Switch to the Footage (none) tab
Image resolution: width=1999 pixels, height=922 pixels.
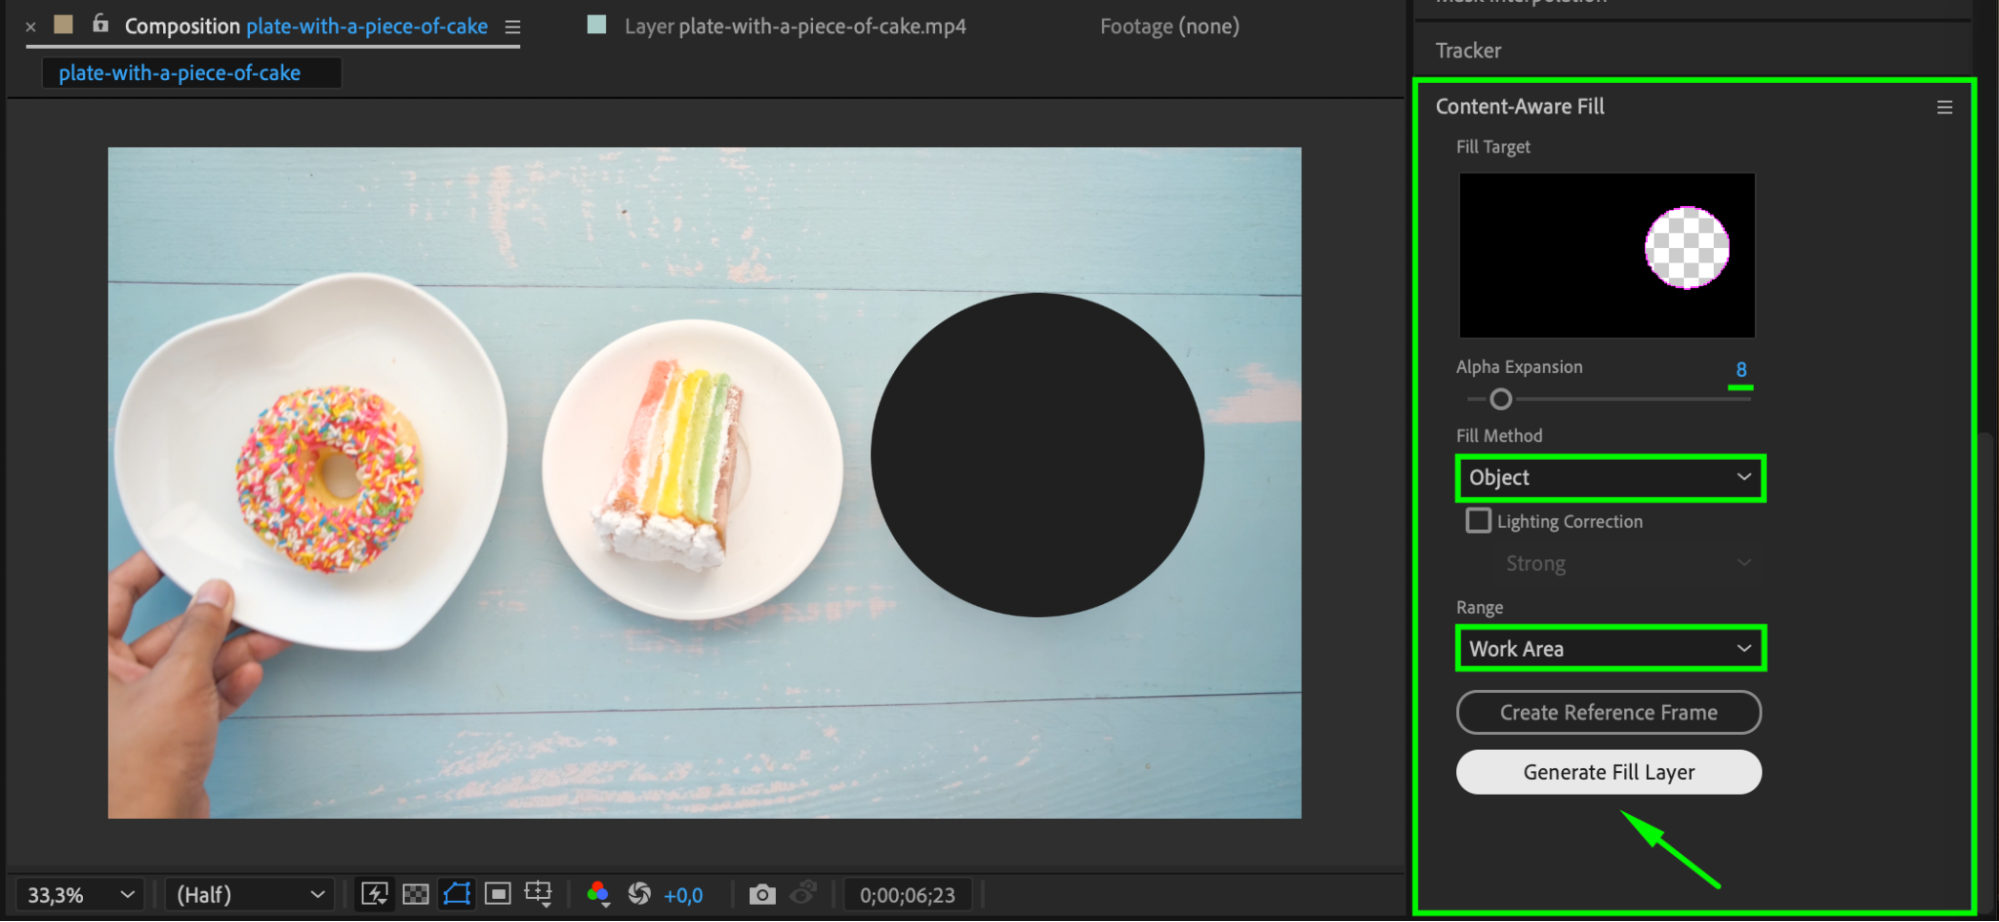pos(1169,26)
